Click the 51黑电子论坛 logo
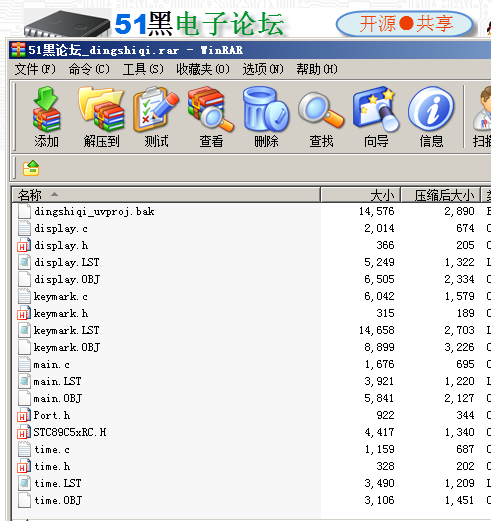 point(199,23)
